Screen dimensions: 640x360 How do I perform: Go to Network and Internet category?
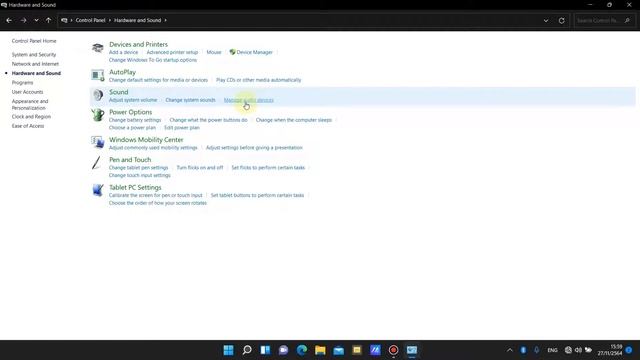[35, 64]
